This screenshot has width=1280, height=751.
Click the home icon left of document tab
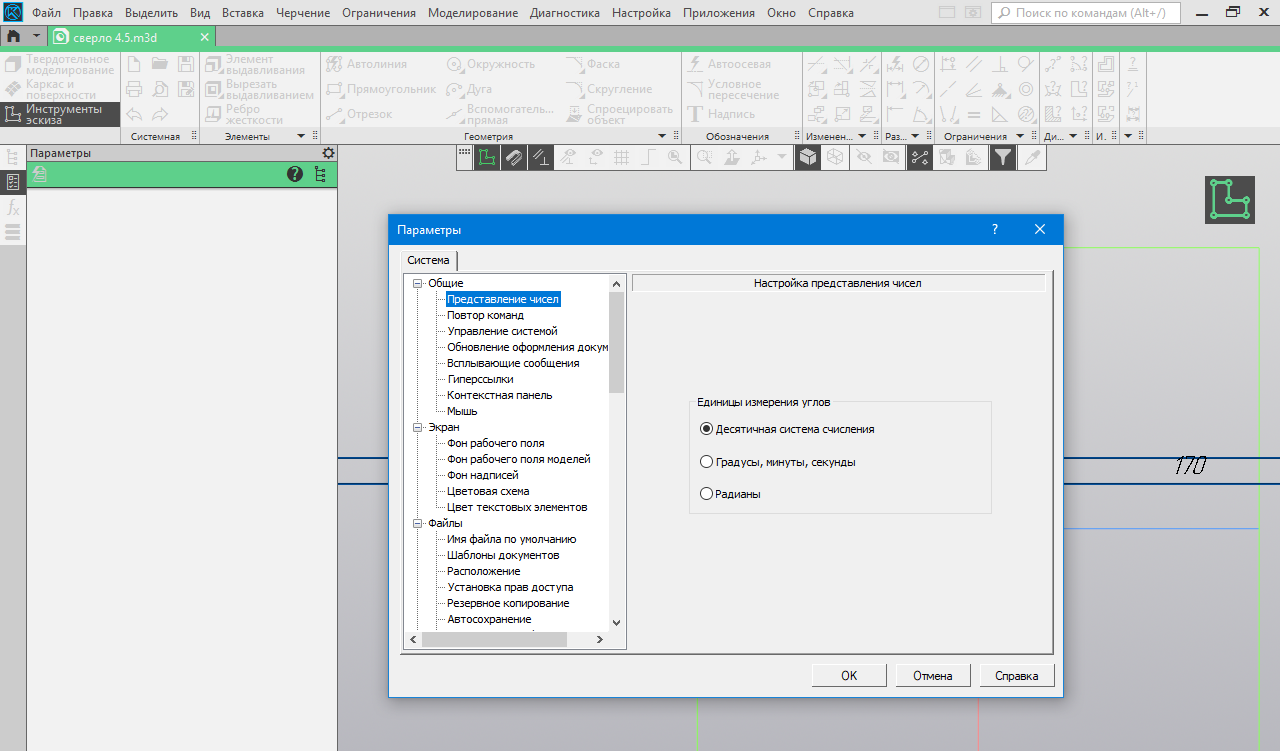click(x=14, y=36)
